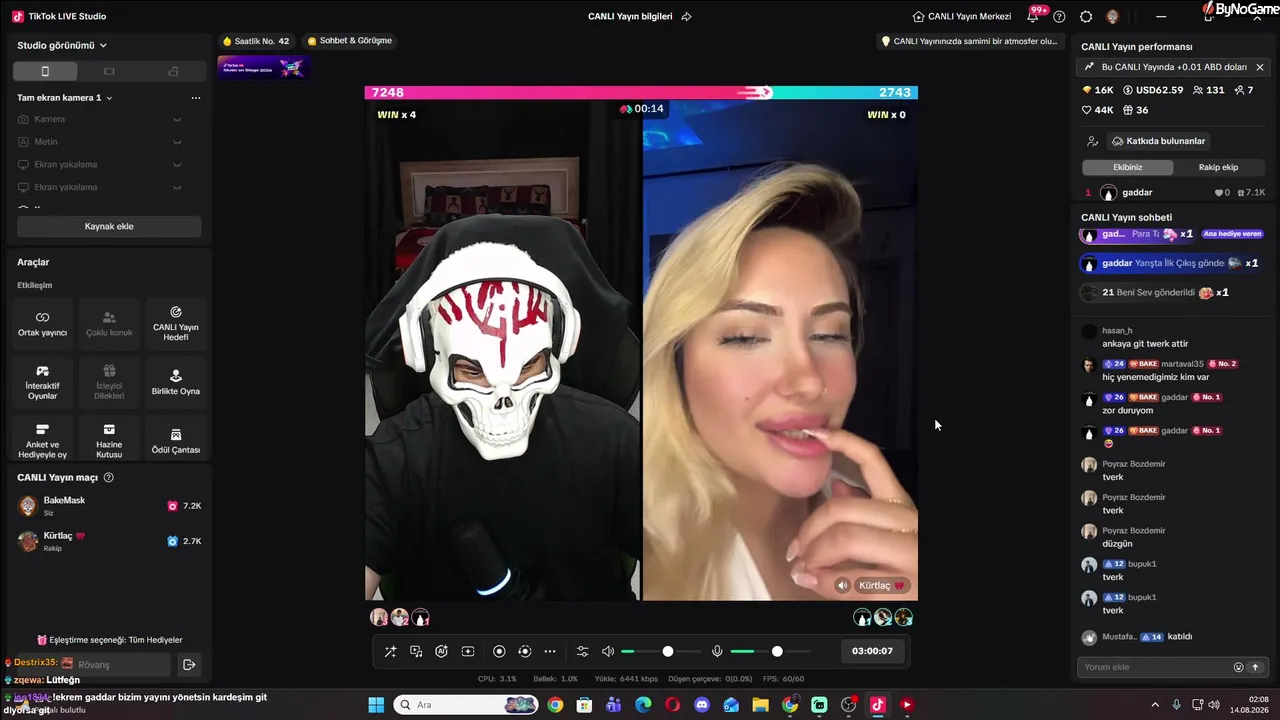Open Opera from the taskbar

pyautogui.click(x=673, y=705)
